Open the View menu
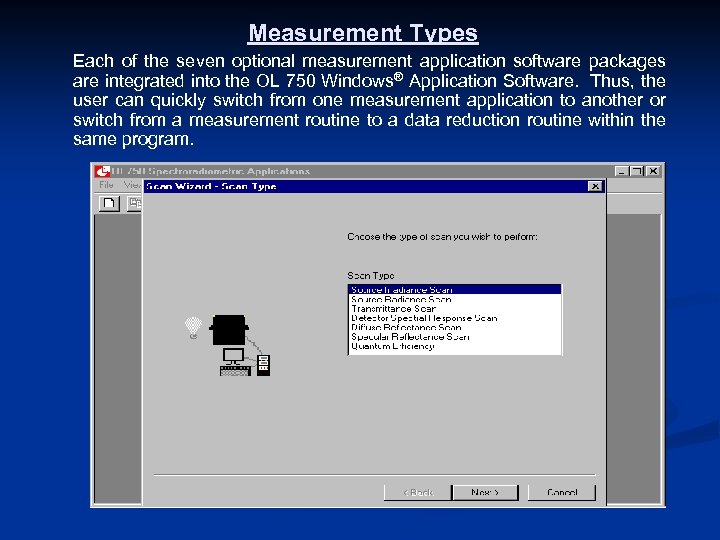Viewport: 720px width, 540px height. (132, 185)
